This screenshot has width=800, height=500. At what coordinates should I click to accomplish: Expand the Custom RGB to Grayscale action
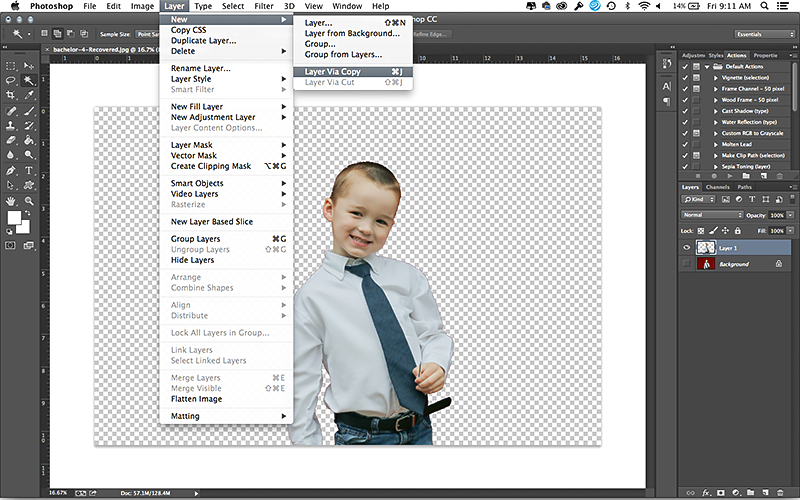click(x=715, y=133)
